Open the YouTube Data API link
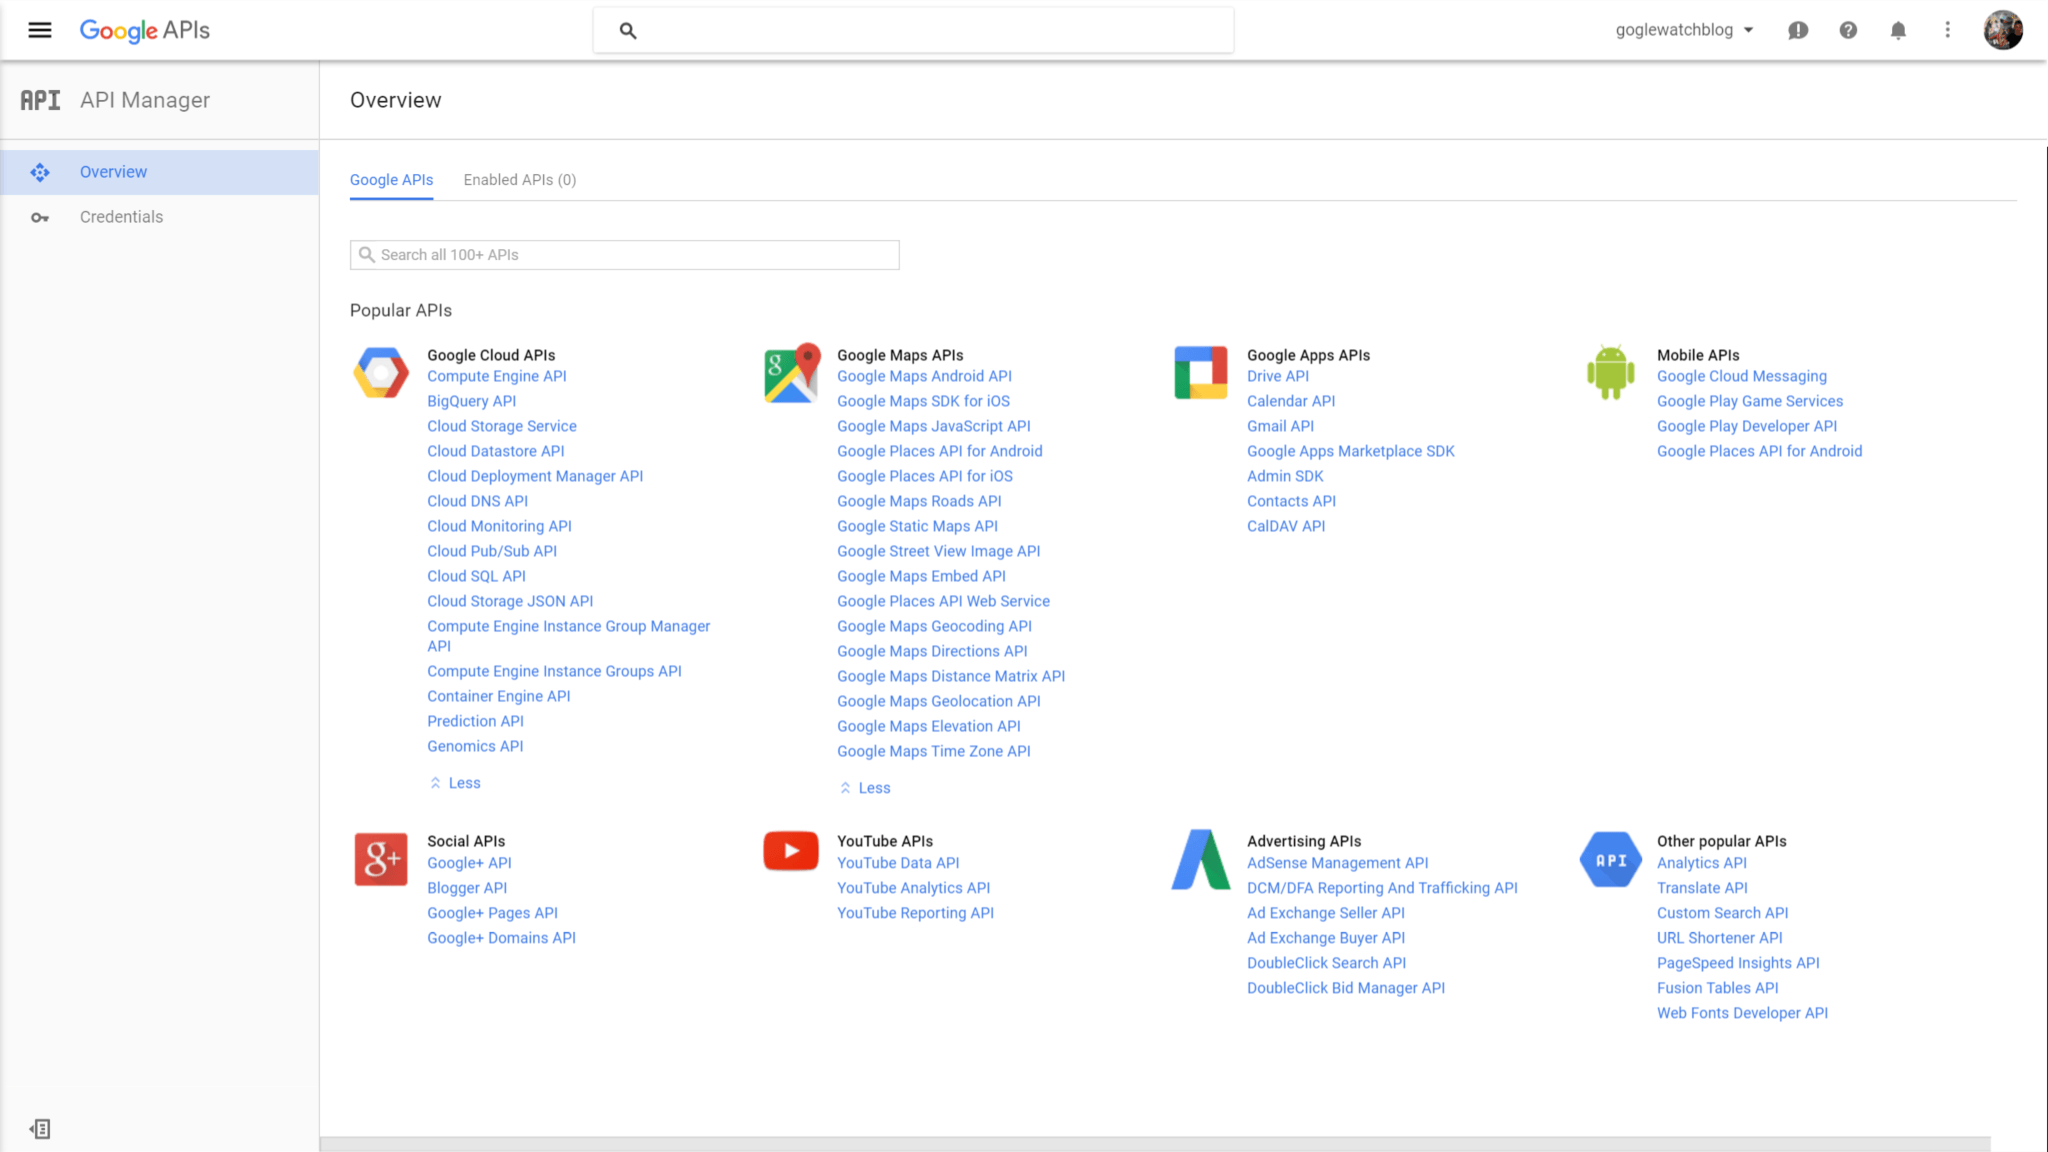This screenshot has width=2048, height=1152. click(897, 863)
